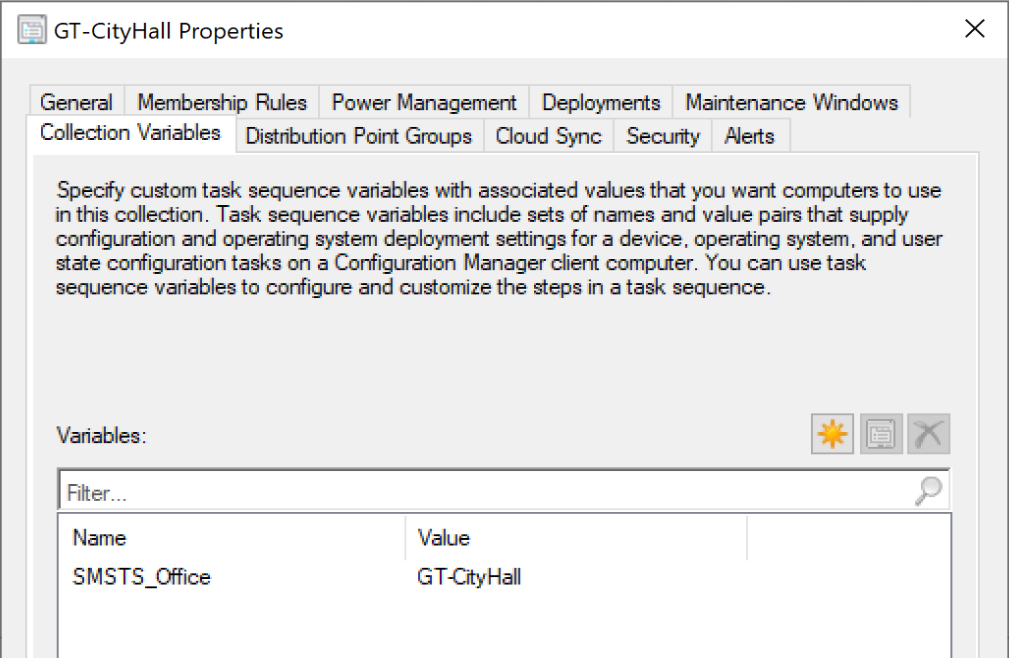This screenshot has width=1009, height=658.
Task: Click the variable Properties icon
Action: pyautogui.click(x=881, y=435)
